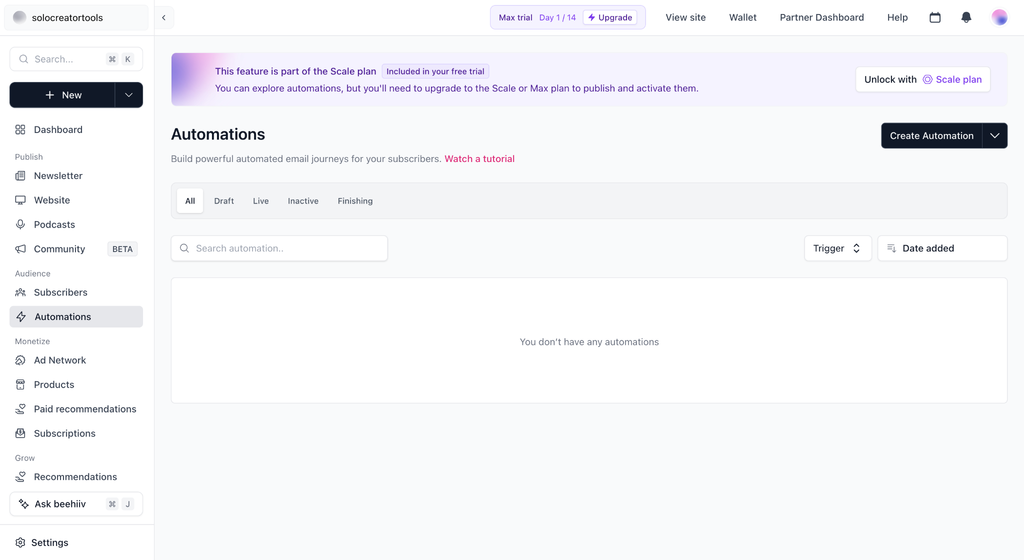Switch to the Draft tab
Screen dimensions: 1024x560
pyautogui.click(x=224, y=201)
